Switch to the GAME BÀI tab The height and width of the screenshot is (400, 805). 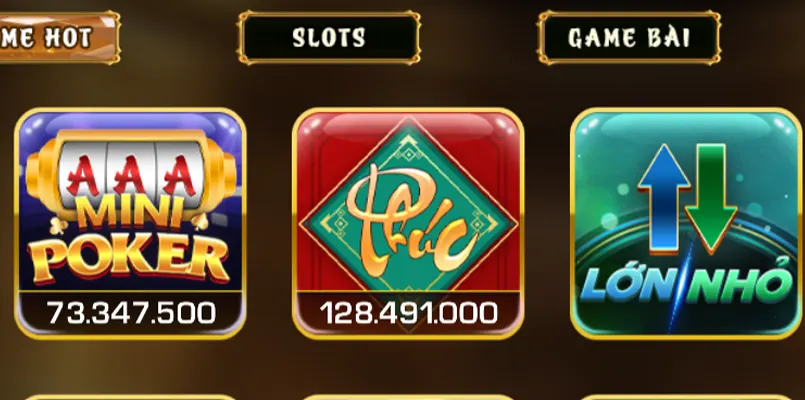coord(629,38)
